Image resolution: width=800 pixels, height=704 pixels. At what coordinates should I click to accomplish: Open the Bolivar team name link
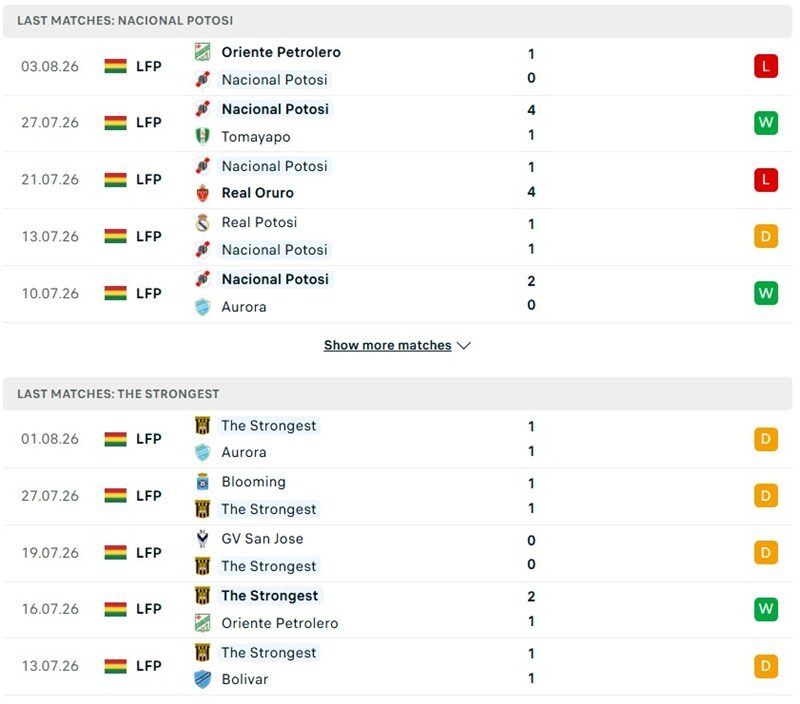click(x=245, y=679)
